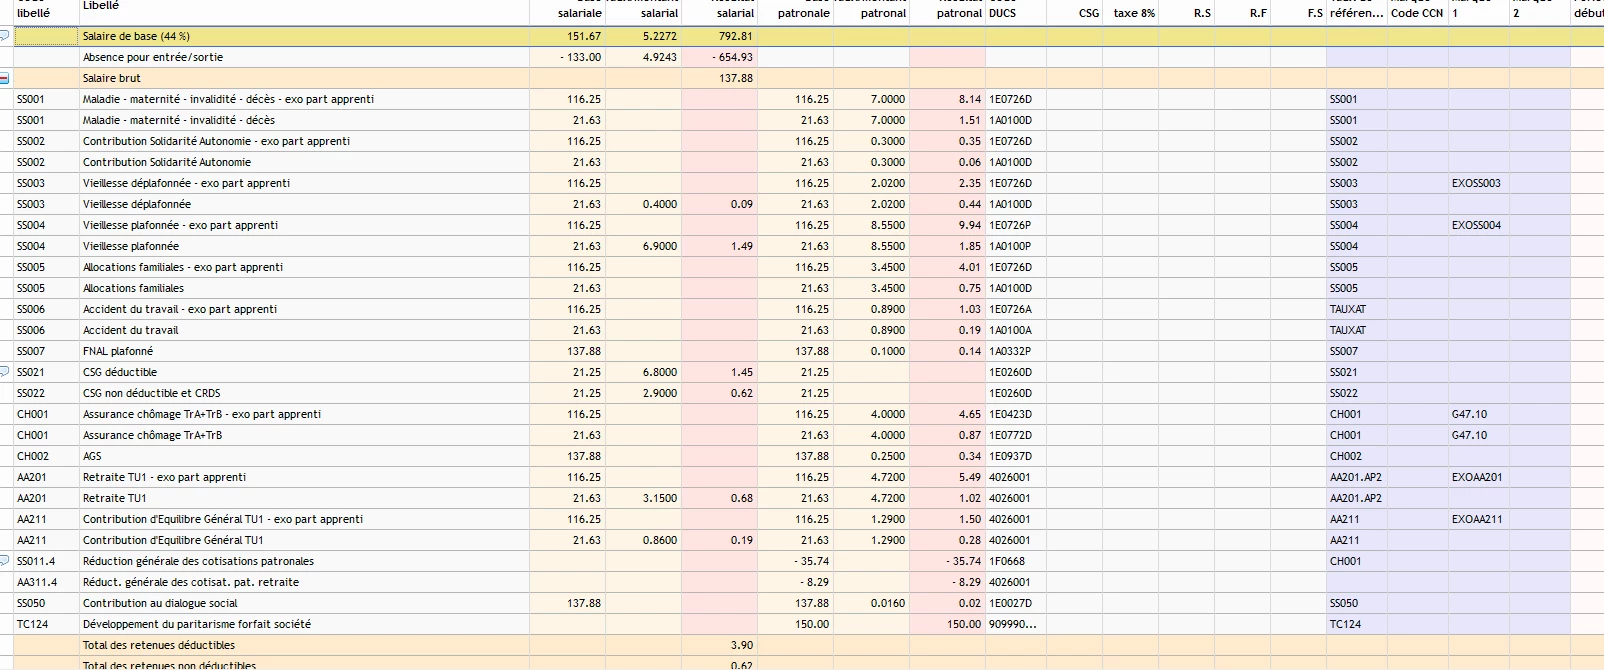Image resolution: width=1604 pixels, height=670 pixels.
Task: Click the '- 654.93' absence result cell
Action: coord(720,57)
